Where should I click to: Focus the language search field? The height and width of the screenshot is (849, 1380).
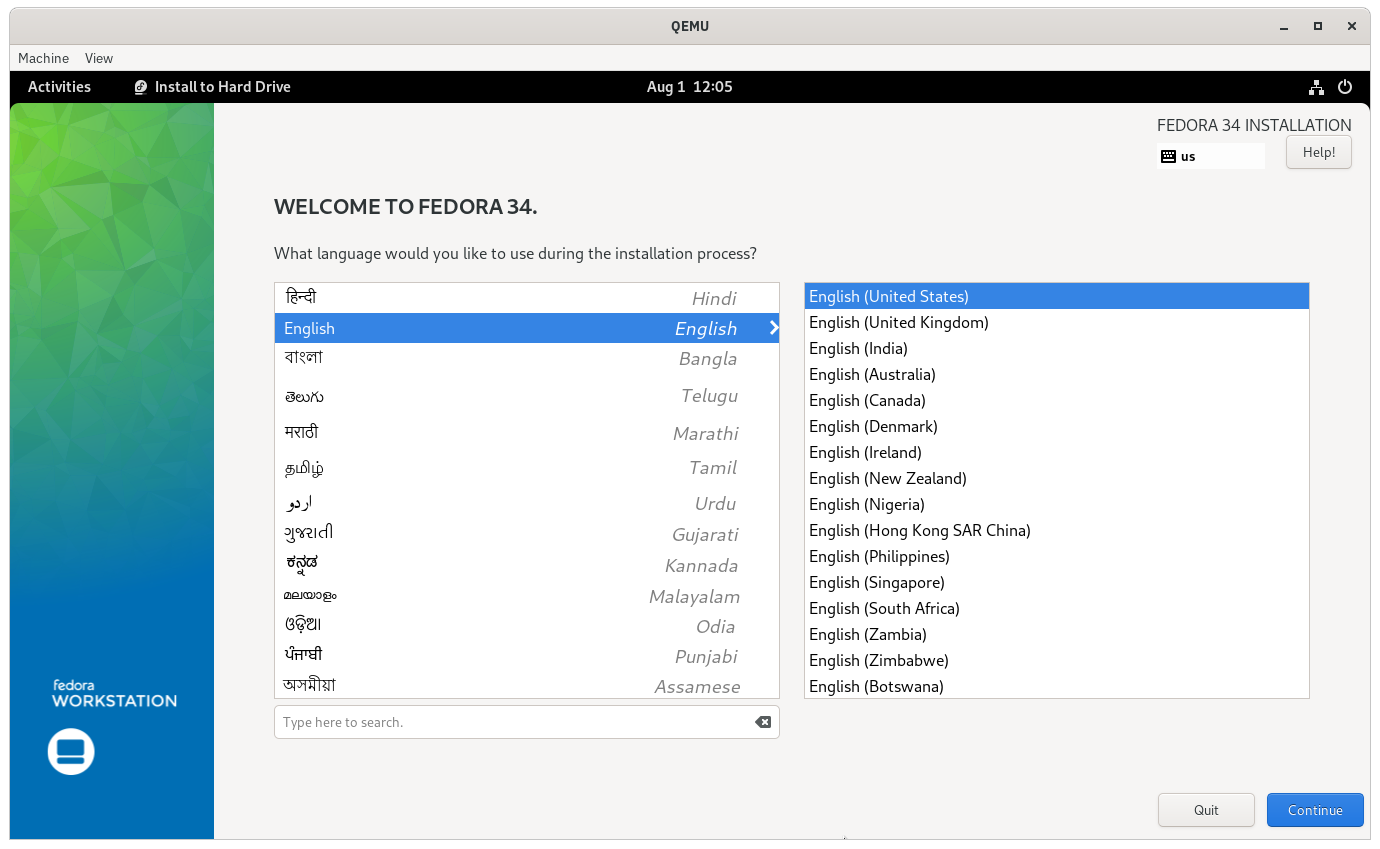click(x=527, y=722)
